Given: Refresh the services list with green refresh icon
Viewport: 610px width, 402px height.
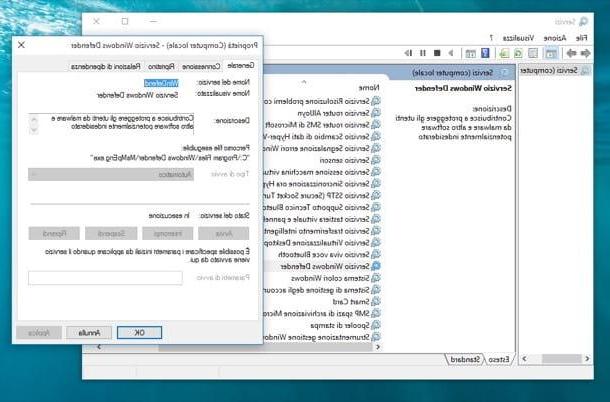Looking at the screenshot, I should point(518,53).
